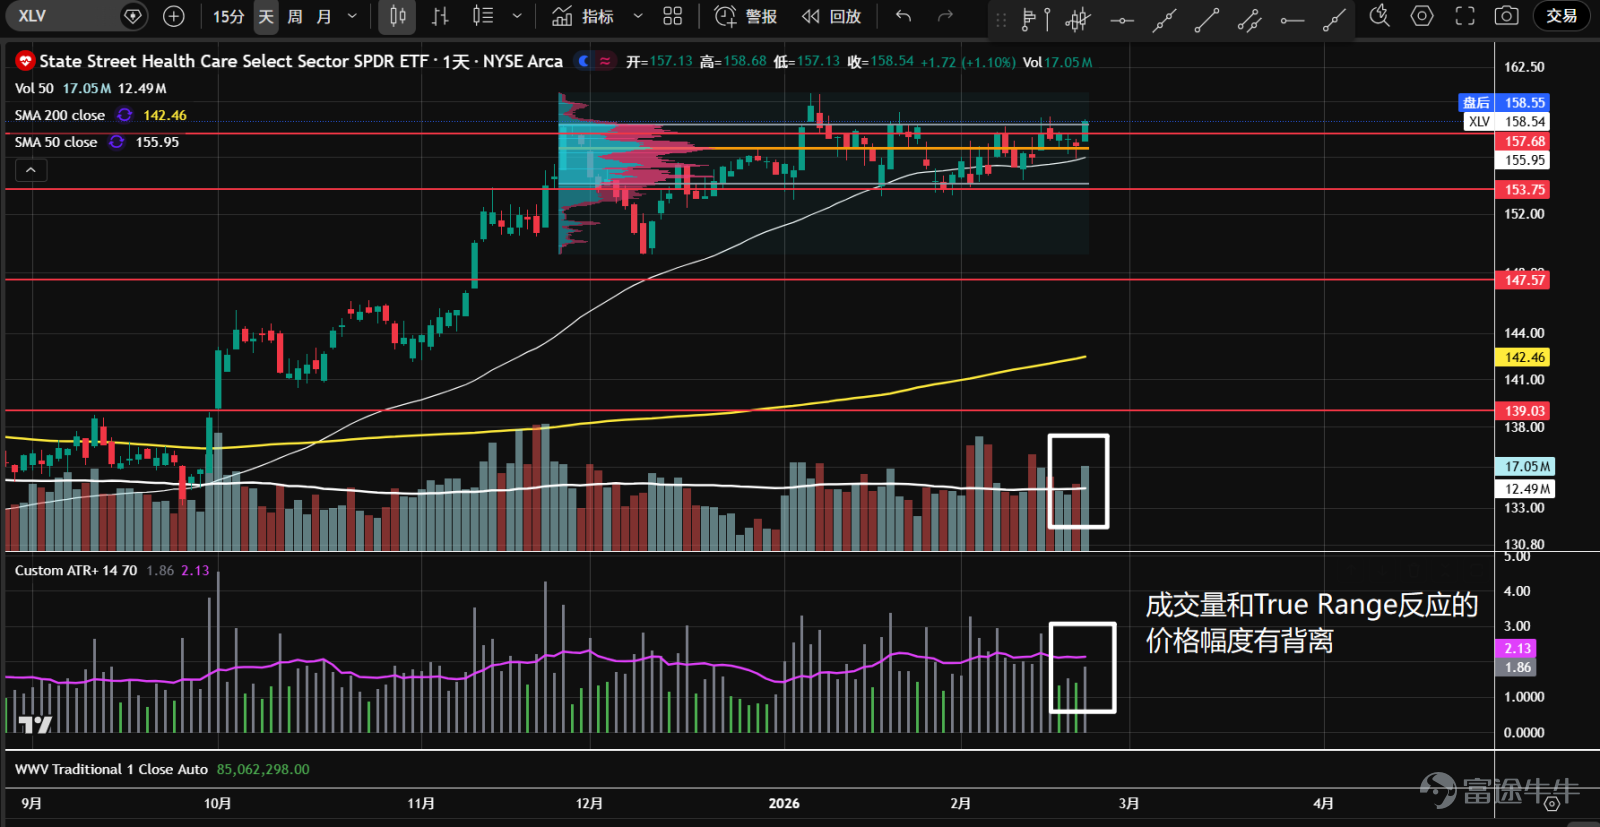Screen dimensions: 1600x827
Task: Add a symbol to compare with plus icon
Action: click(173, 16)
